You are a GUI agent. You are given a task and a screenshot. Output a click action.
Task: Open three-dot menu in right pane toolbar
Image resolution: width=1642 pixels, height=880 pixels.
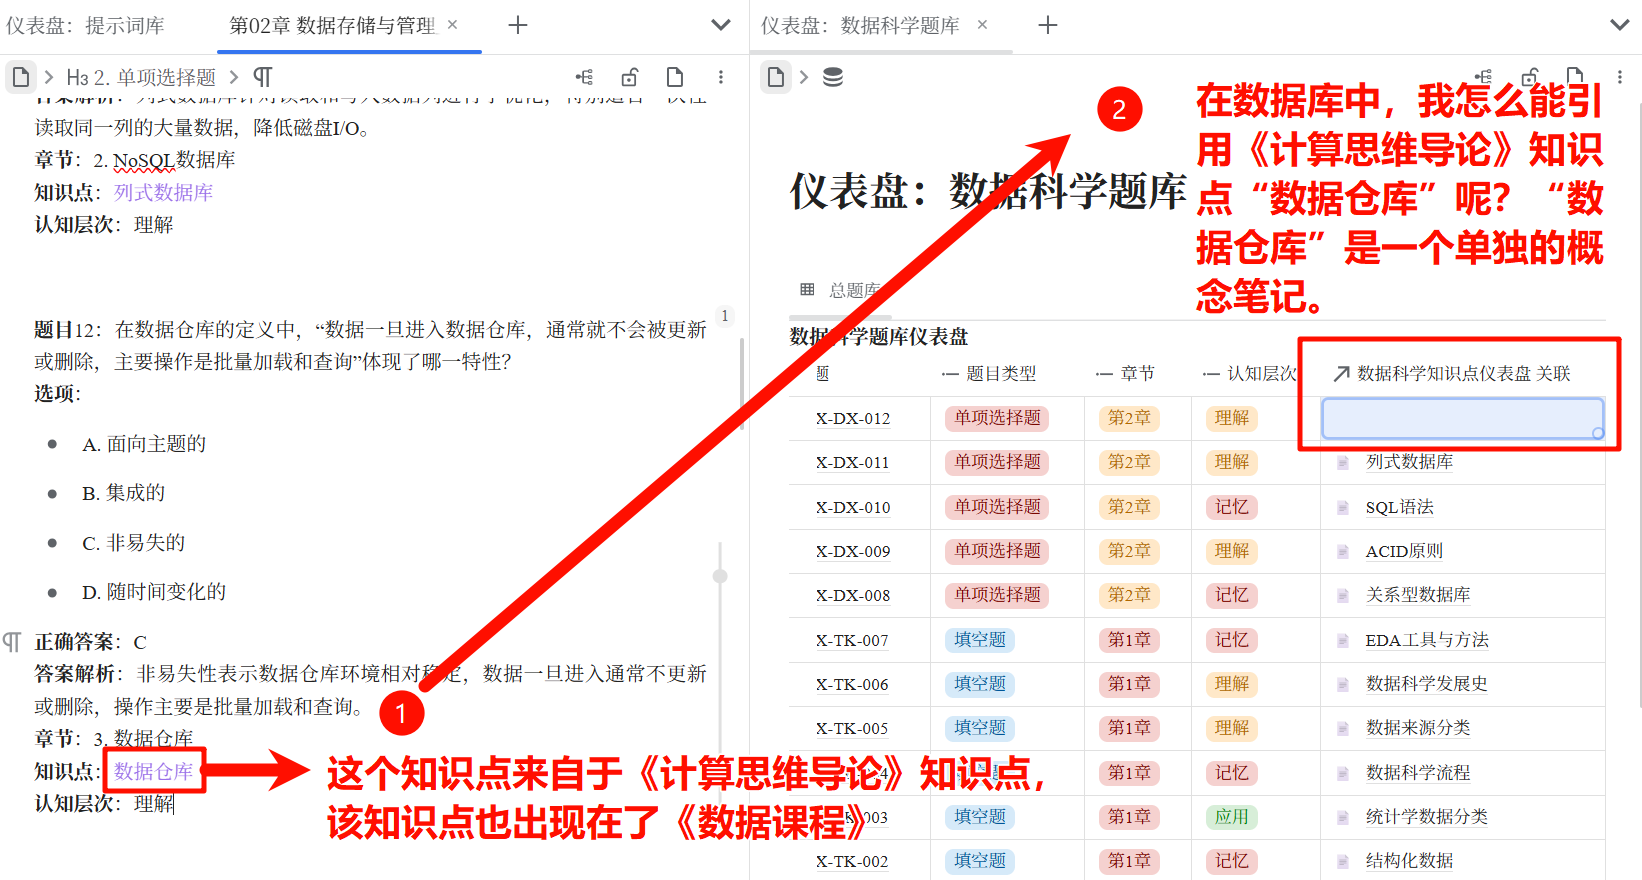point(1619,77)
